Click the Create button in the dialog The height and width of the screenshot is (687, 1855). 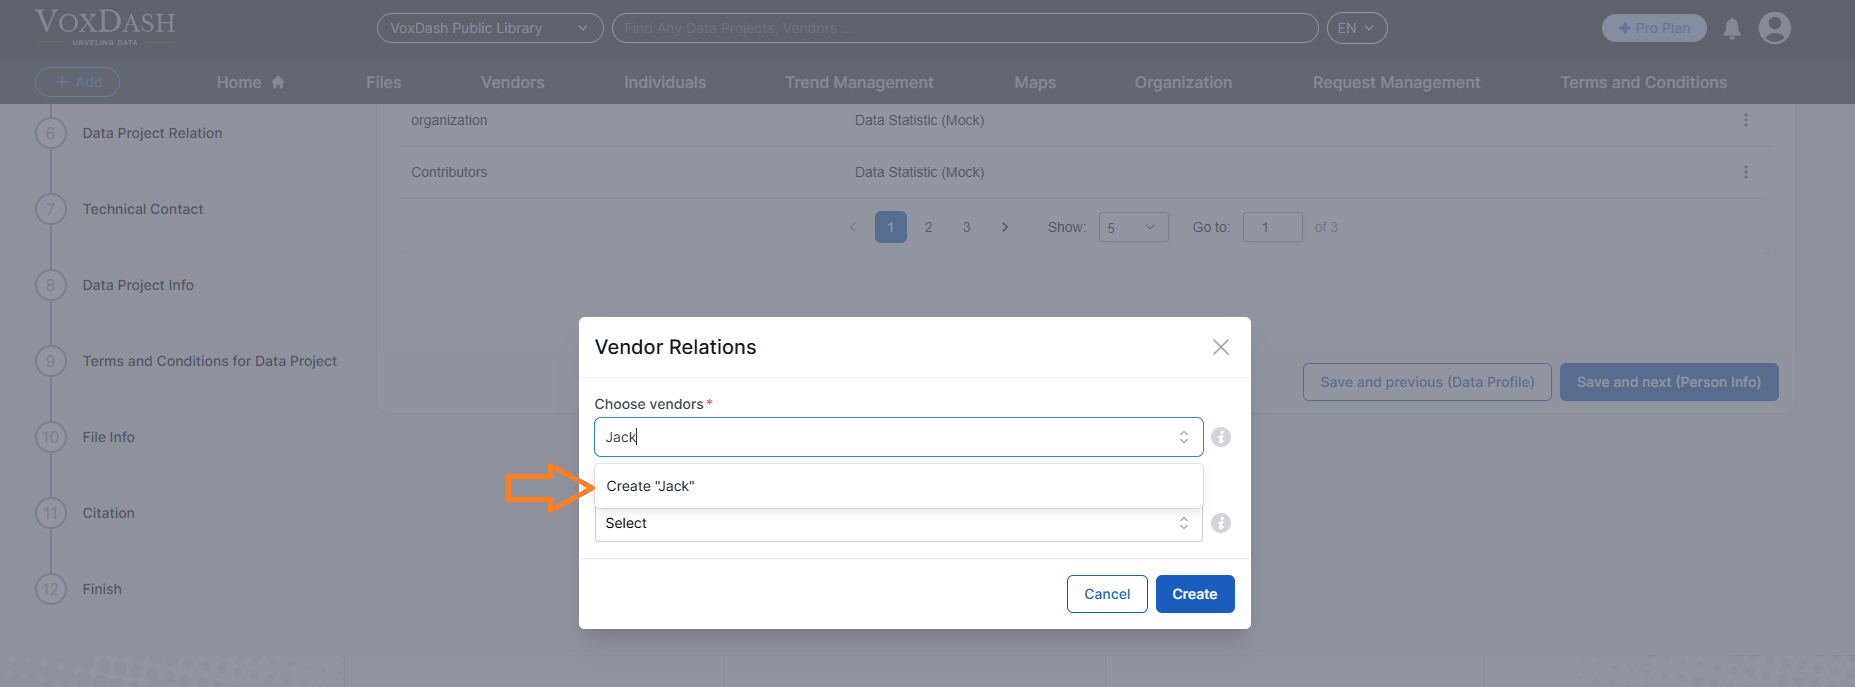tap(1195, 594)
